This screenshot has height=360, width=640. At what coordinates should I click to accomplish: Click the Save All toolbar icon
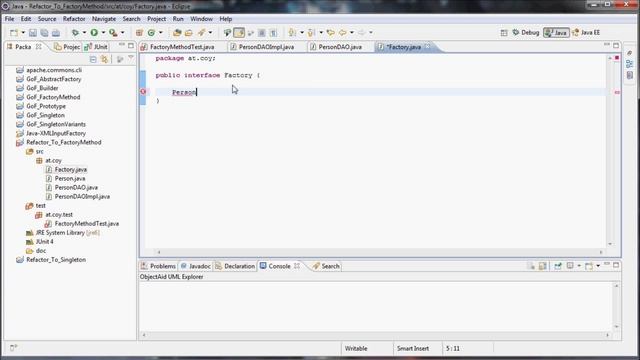coord(44,33)
